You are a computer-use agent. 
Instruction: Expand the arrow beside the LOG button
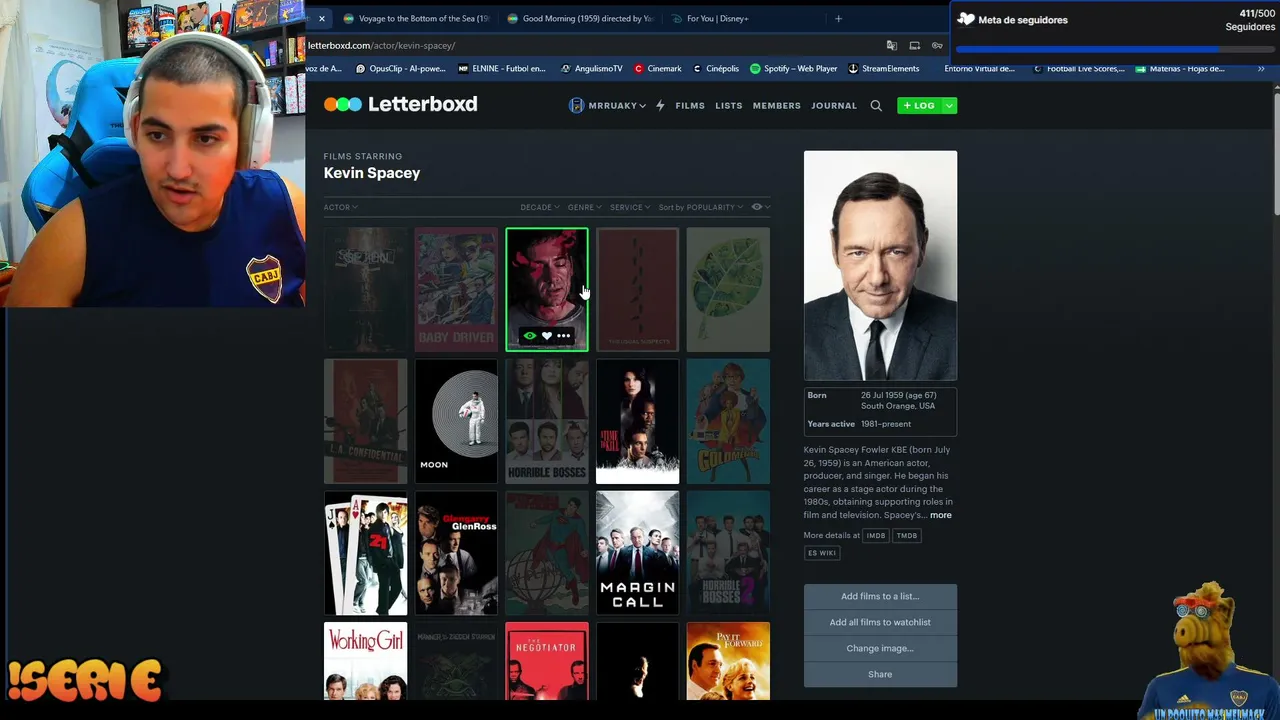[949, 105]
